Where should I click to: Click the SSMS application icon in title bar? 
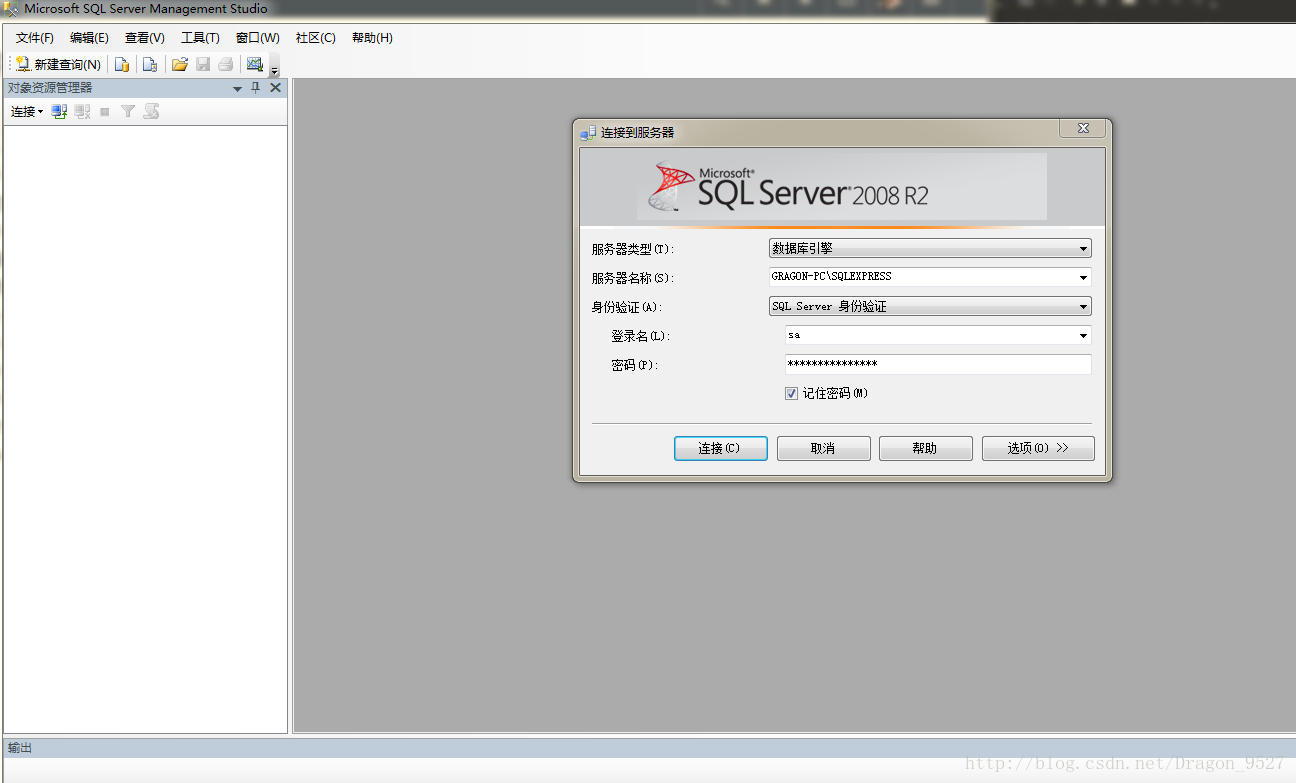tap(11, 9)
